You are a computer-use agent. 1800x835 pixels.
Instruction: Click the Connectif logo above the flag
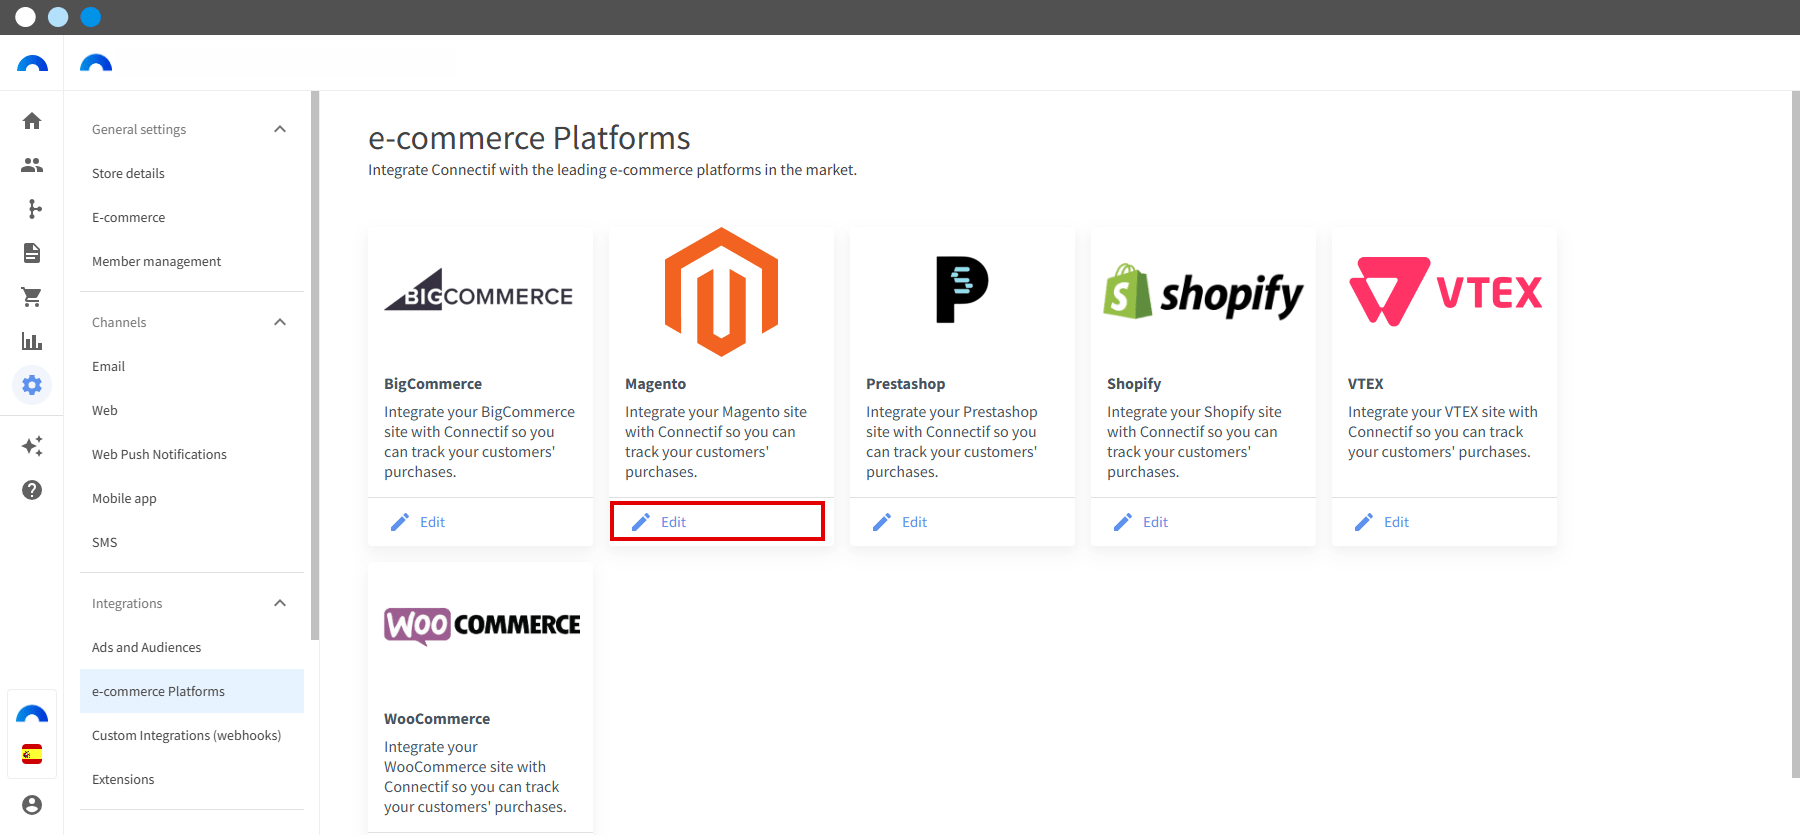pos(32,714)
